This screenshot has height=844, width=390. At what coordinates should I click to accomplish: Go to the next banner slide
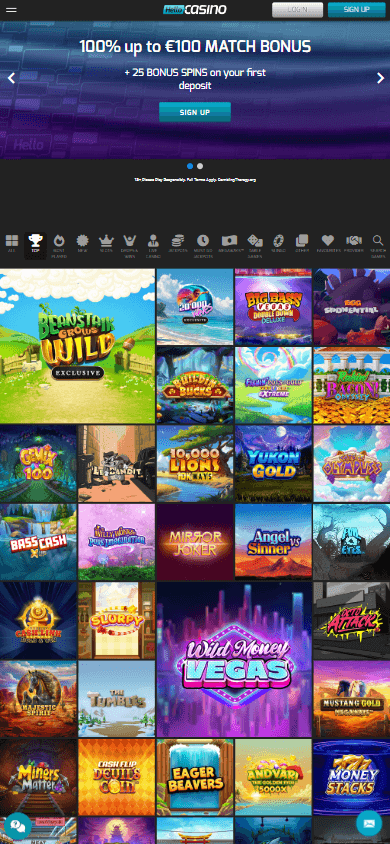(x=380, y=78)
